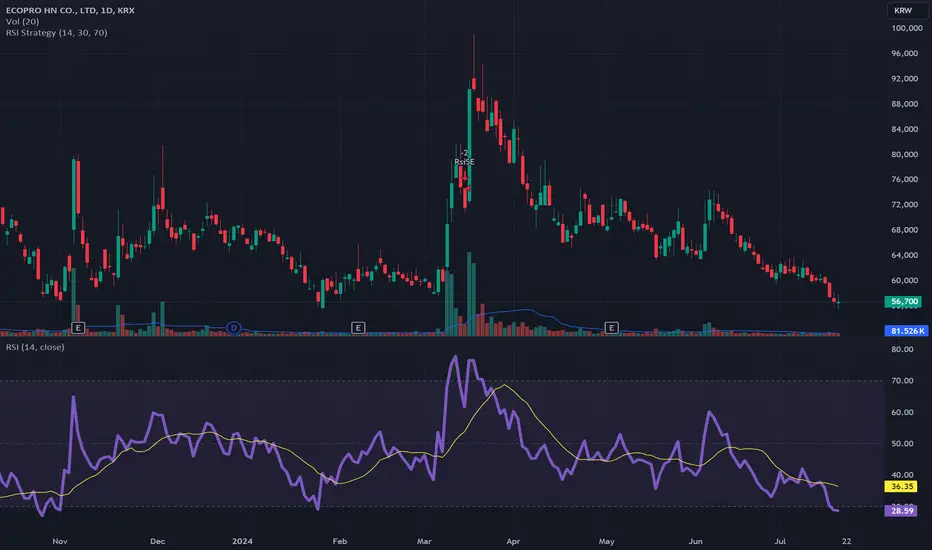Click the 22 date on time axis

846,541
